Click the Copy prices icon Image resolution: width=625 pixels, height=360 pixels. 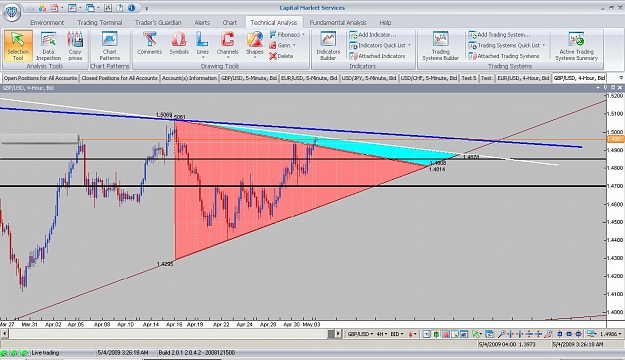[x=75, y=46]
